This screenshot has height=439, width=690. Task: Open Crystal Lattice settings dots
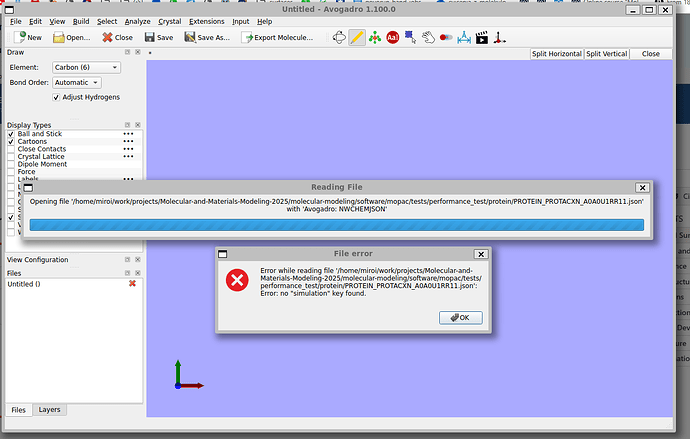click(x=128, y=156)
